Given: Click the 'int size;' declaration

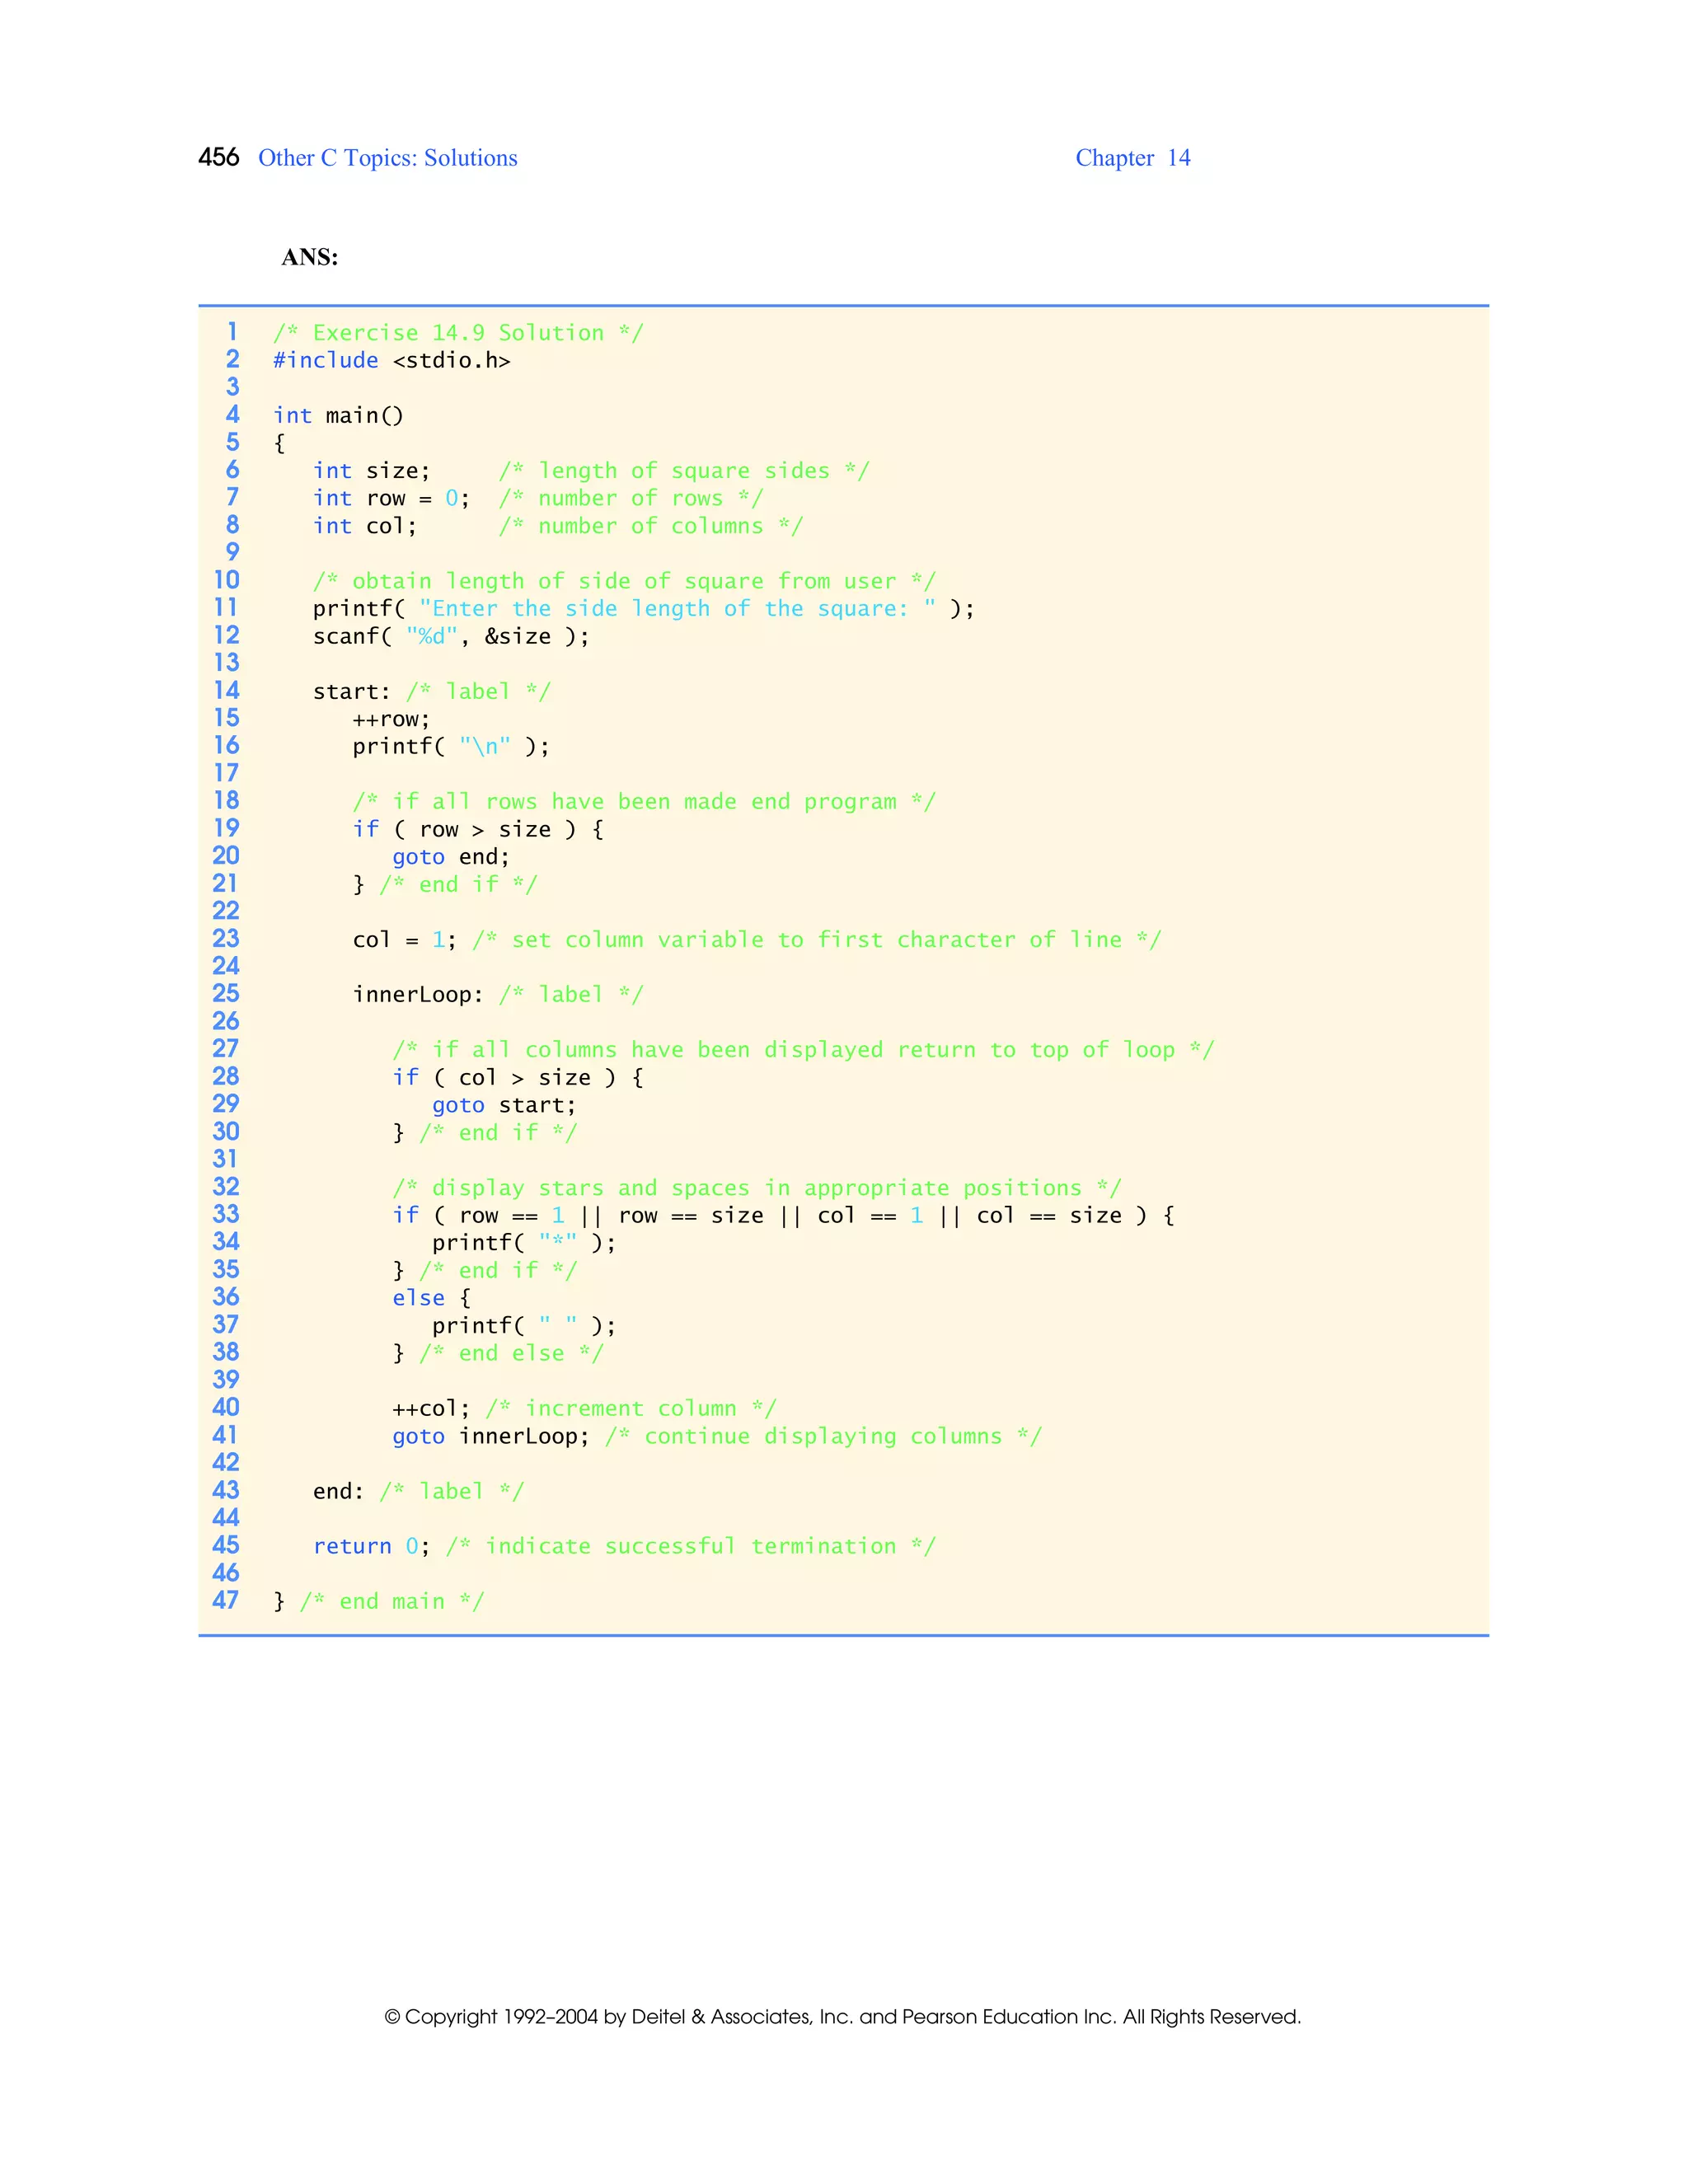Looking at the screenshot, I should (x=371, y=471).
